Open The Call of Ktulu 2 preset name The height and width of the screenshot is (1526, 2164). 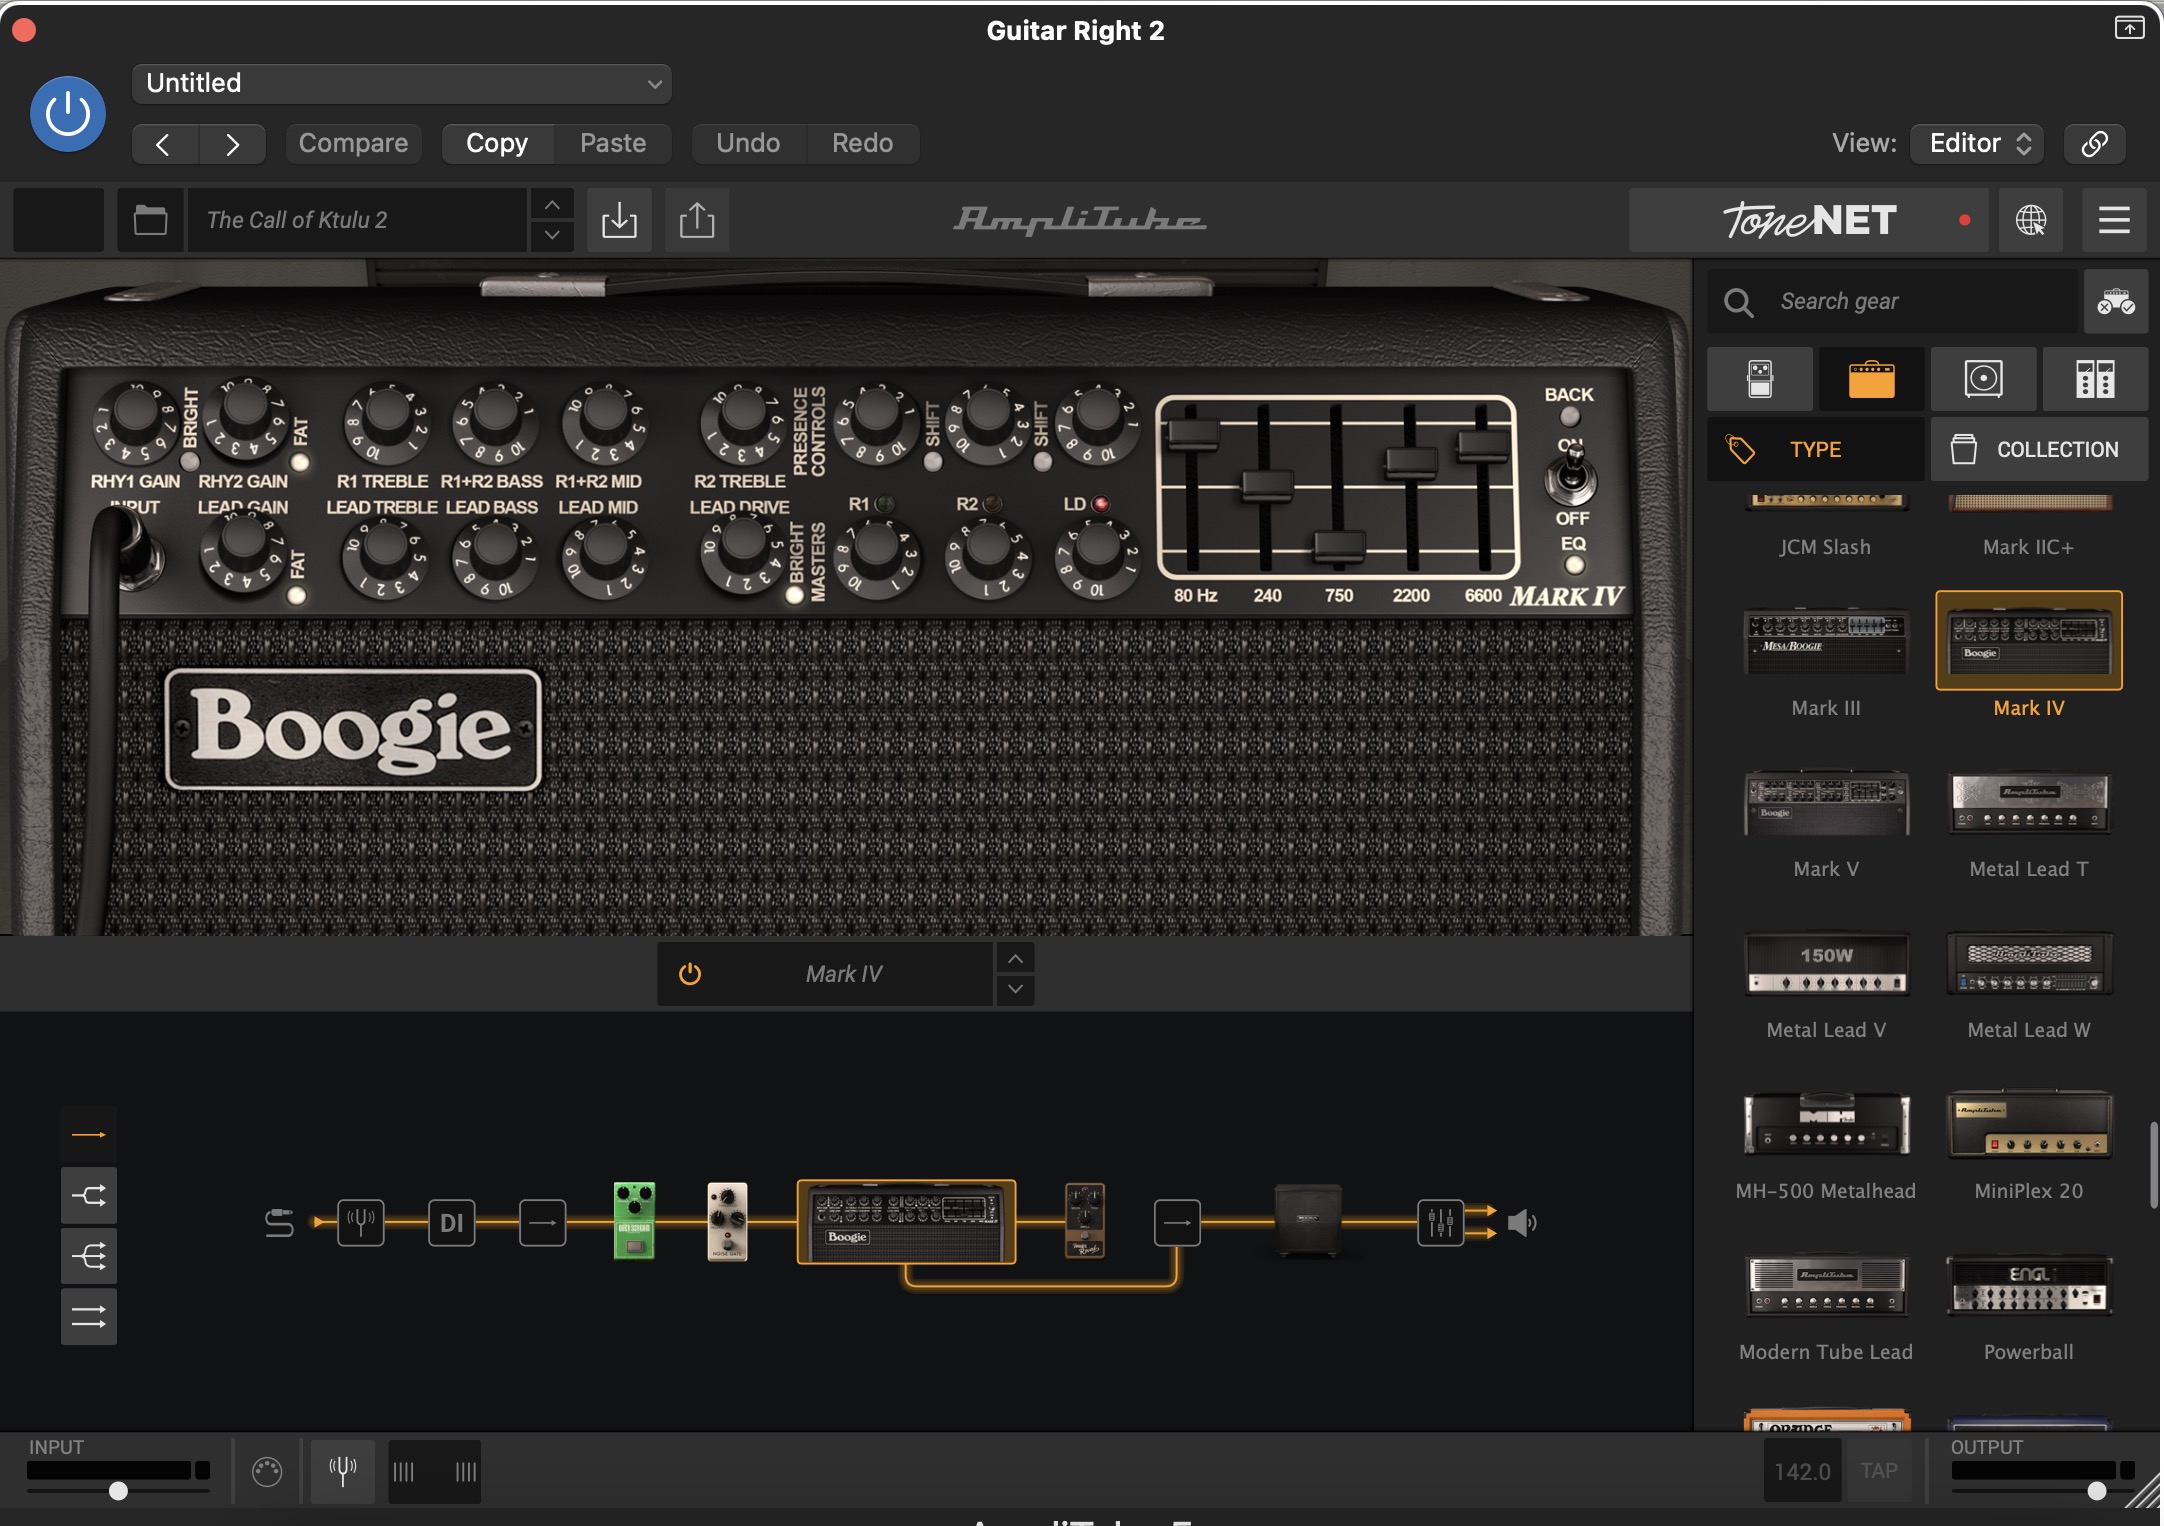(x=358, y=220)
